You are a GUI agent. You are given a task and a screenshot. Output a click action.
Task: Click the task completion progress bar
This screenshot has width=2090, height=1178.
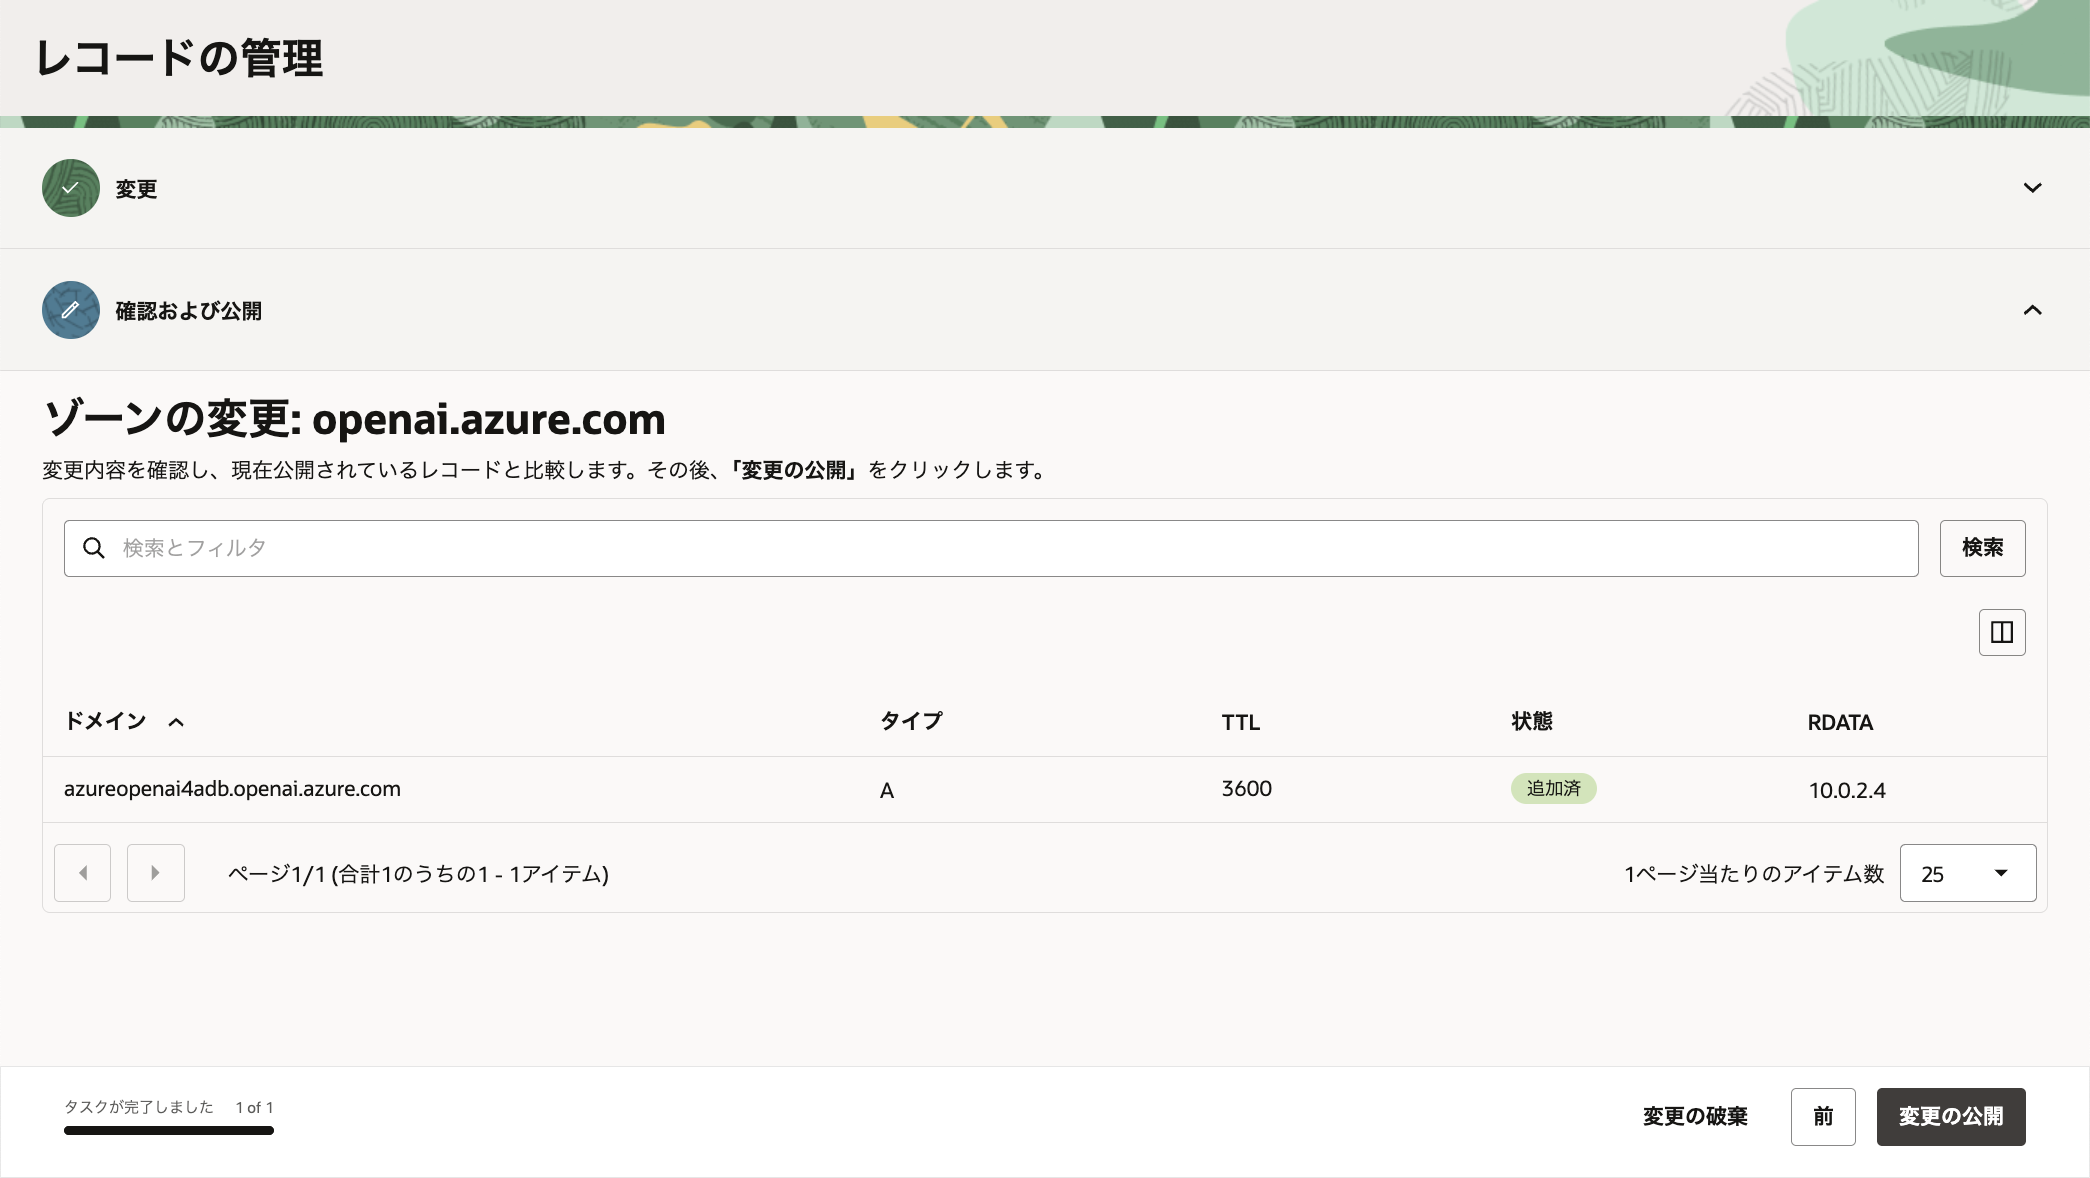168,1130
